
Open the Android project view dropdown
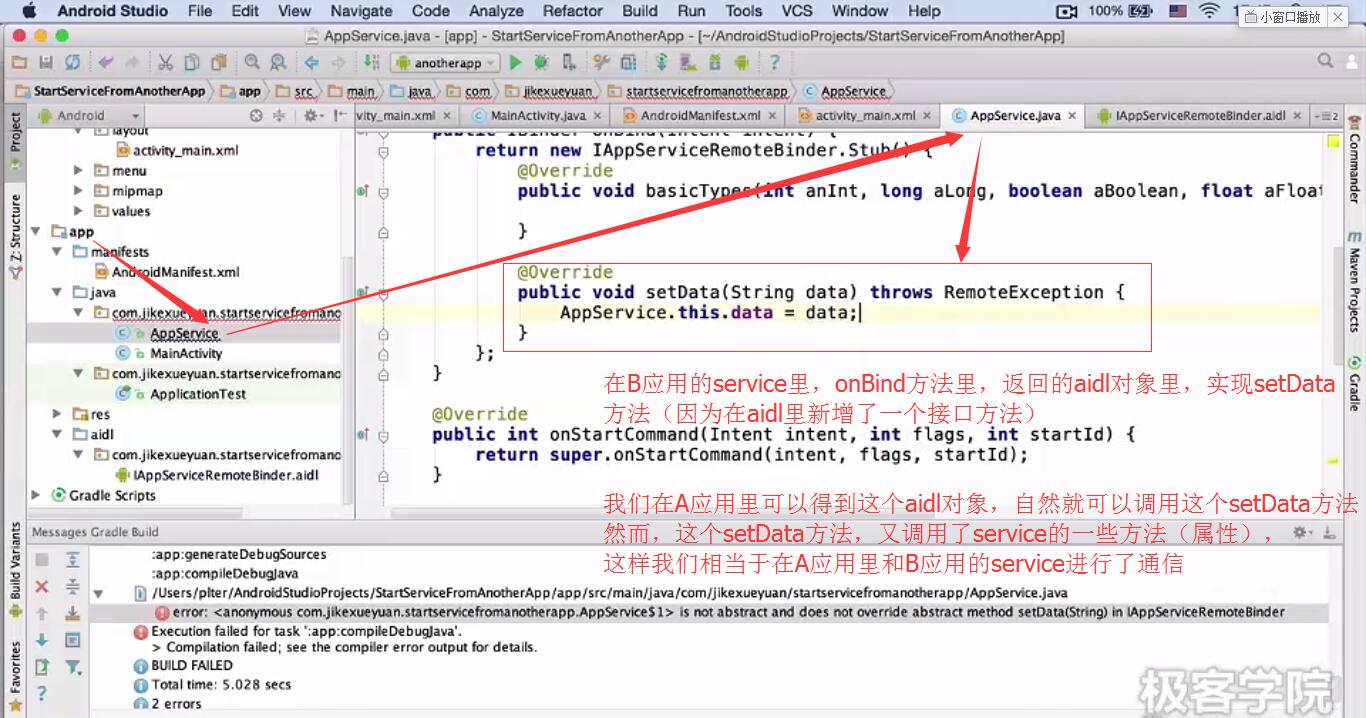tap(88, 116)
